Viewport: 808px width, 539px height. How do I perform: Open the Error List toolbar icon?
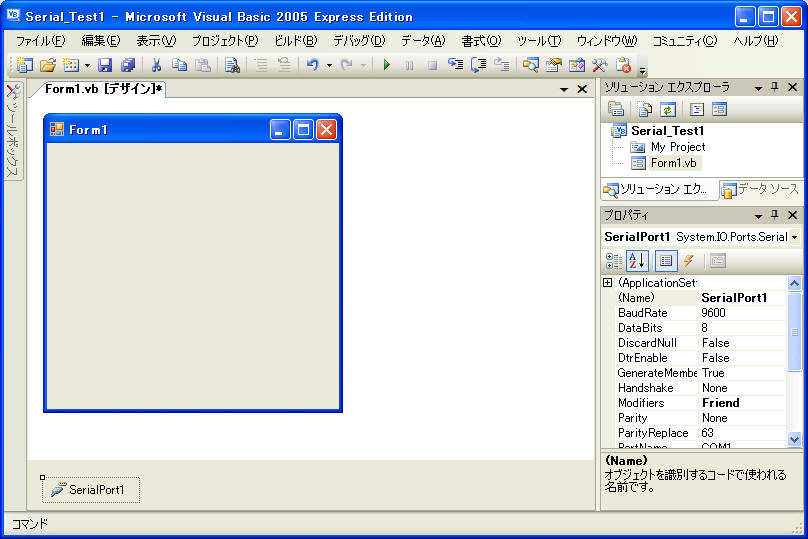[623, 65]
